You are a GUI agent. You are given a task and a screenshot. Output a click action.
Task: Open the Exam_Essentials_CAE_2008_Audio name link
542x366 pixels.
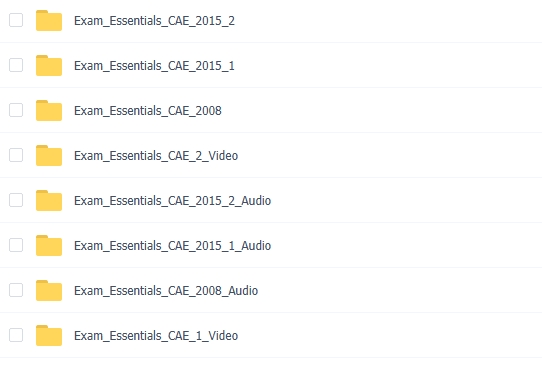coord(166,290)
